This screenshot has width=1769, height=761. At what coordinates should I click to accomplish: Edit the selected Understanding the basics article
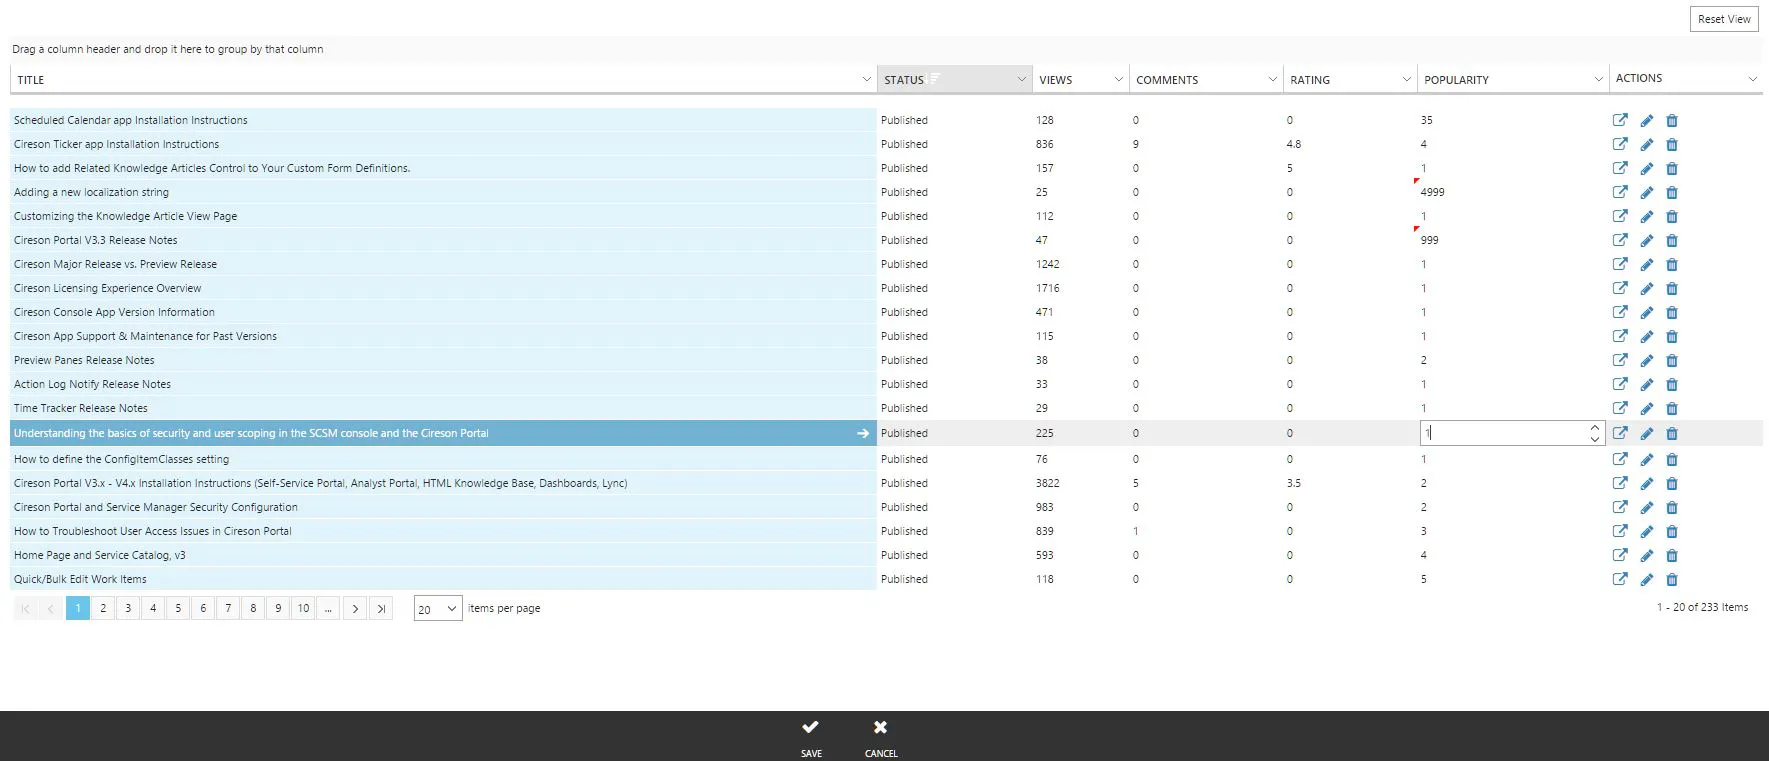[x=1647, y=433]
